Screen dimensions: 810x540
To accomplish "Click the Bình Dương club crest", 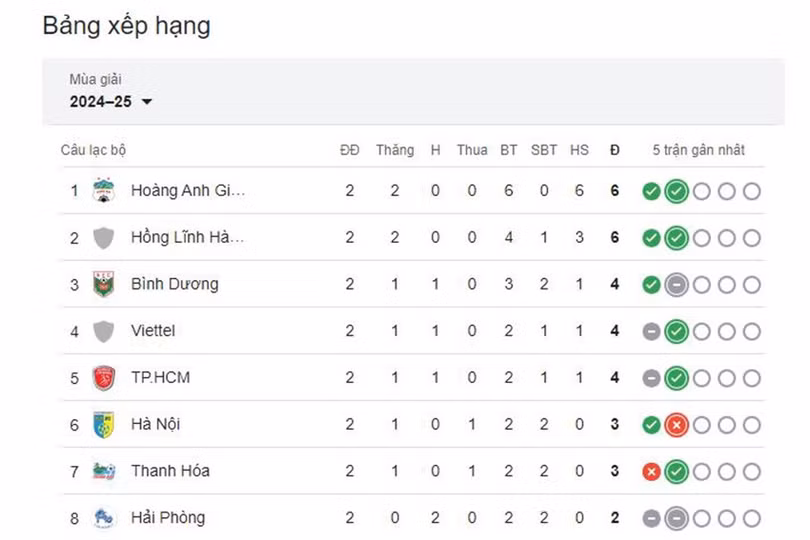I will [x=103, y=284].
